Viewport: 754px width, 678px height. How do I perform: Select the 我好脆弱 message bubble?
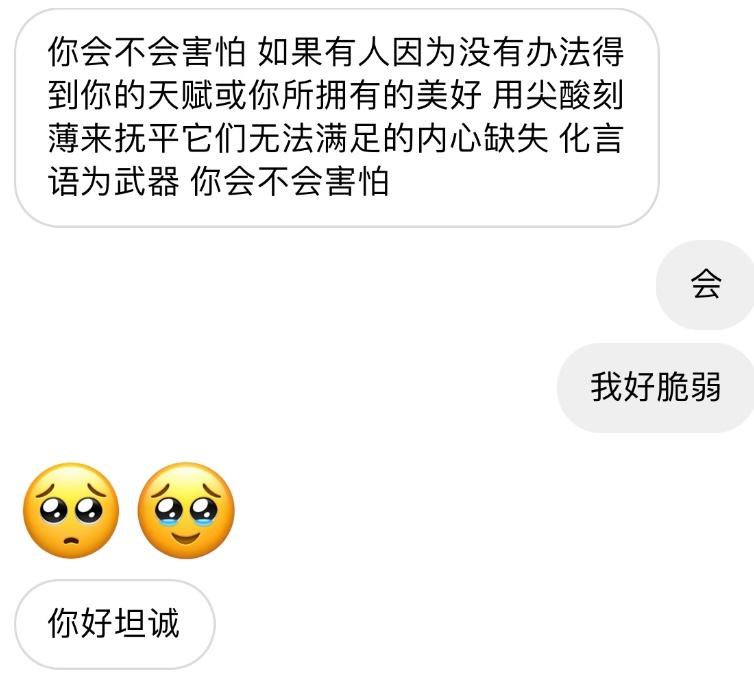pos(656,388)
